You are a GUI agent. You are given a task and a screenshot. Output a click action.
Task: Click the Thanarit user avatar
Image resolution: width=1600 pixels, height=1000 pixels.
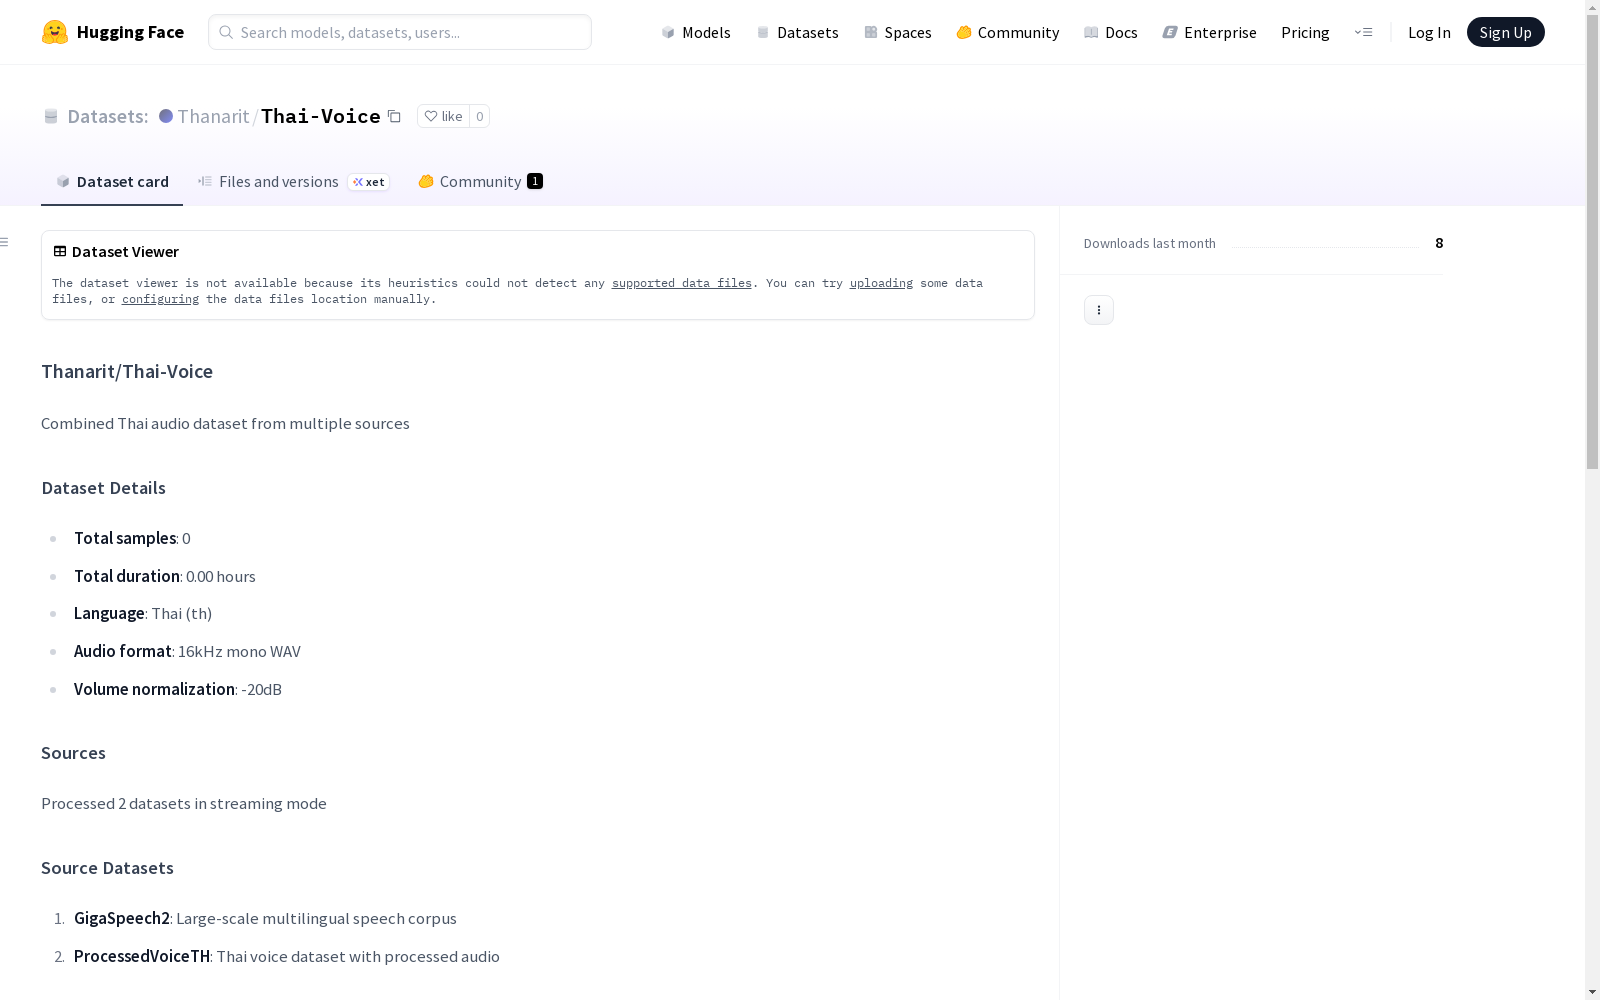pos(166,116)
